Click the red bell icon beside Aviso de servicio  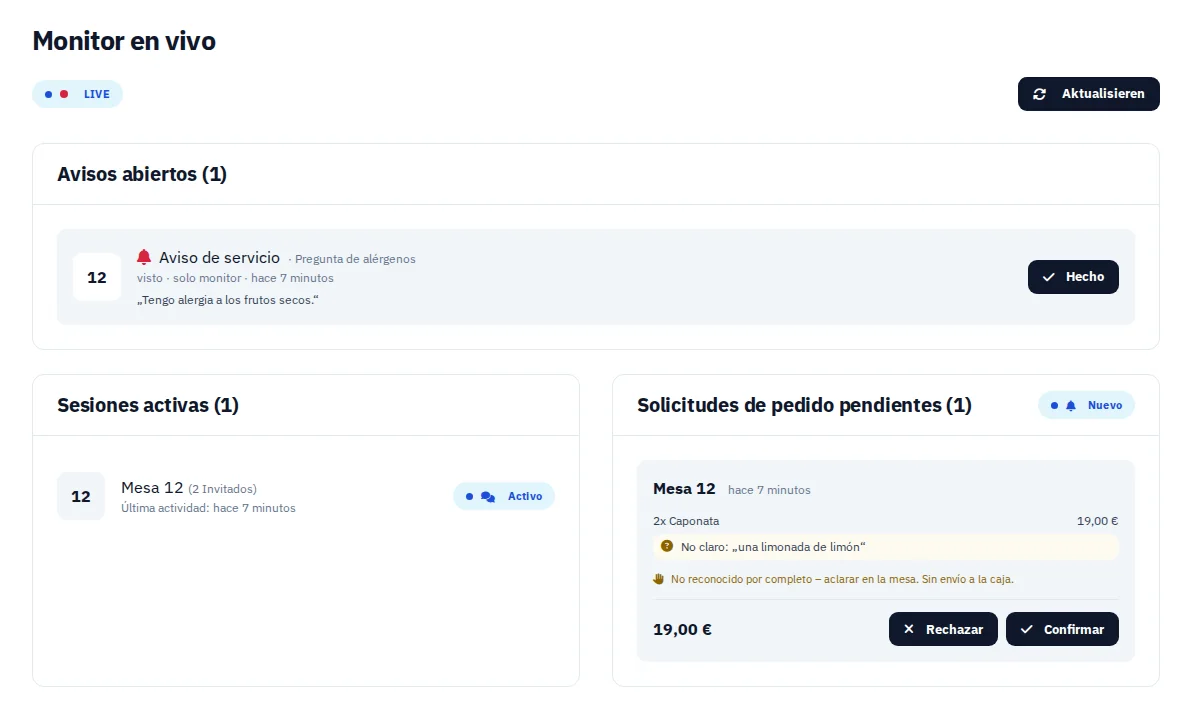coord(144,256)
